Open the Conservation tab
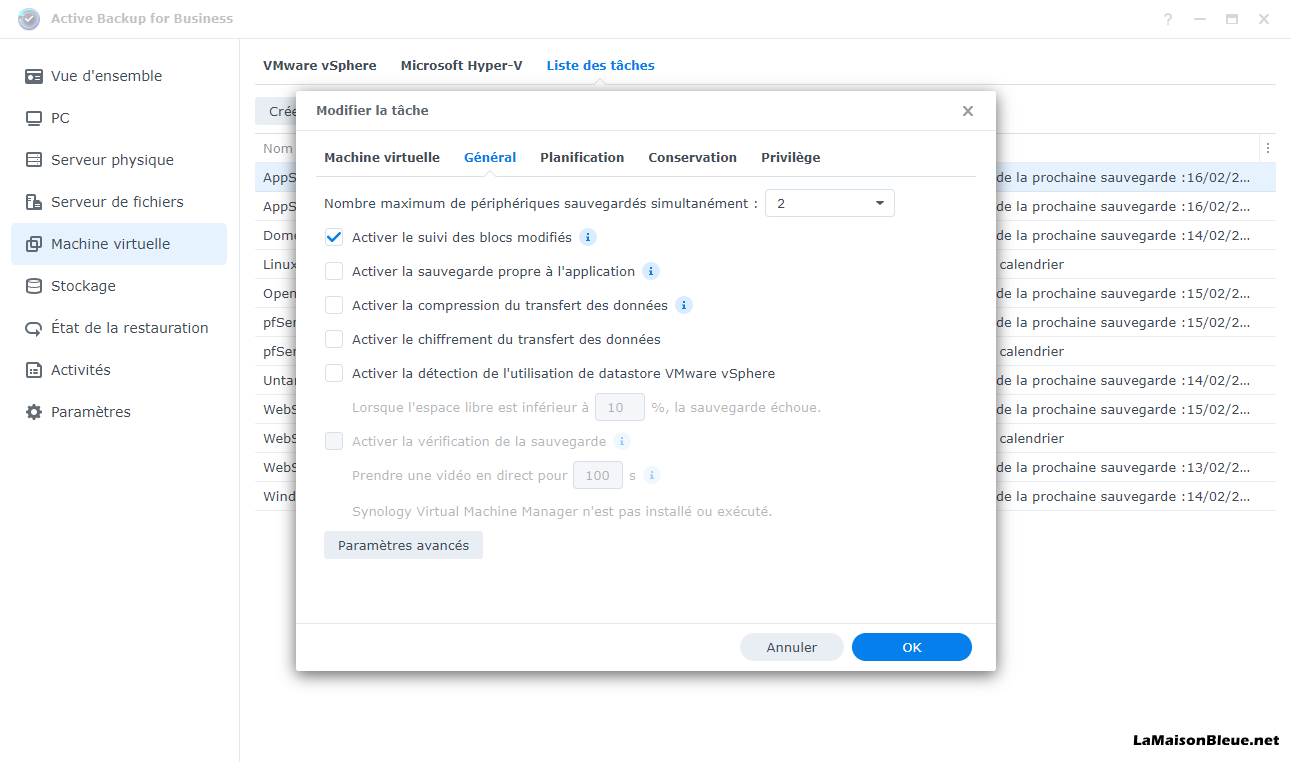 (692, 157)
